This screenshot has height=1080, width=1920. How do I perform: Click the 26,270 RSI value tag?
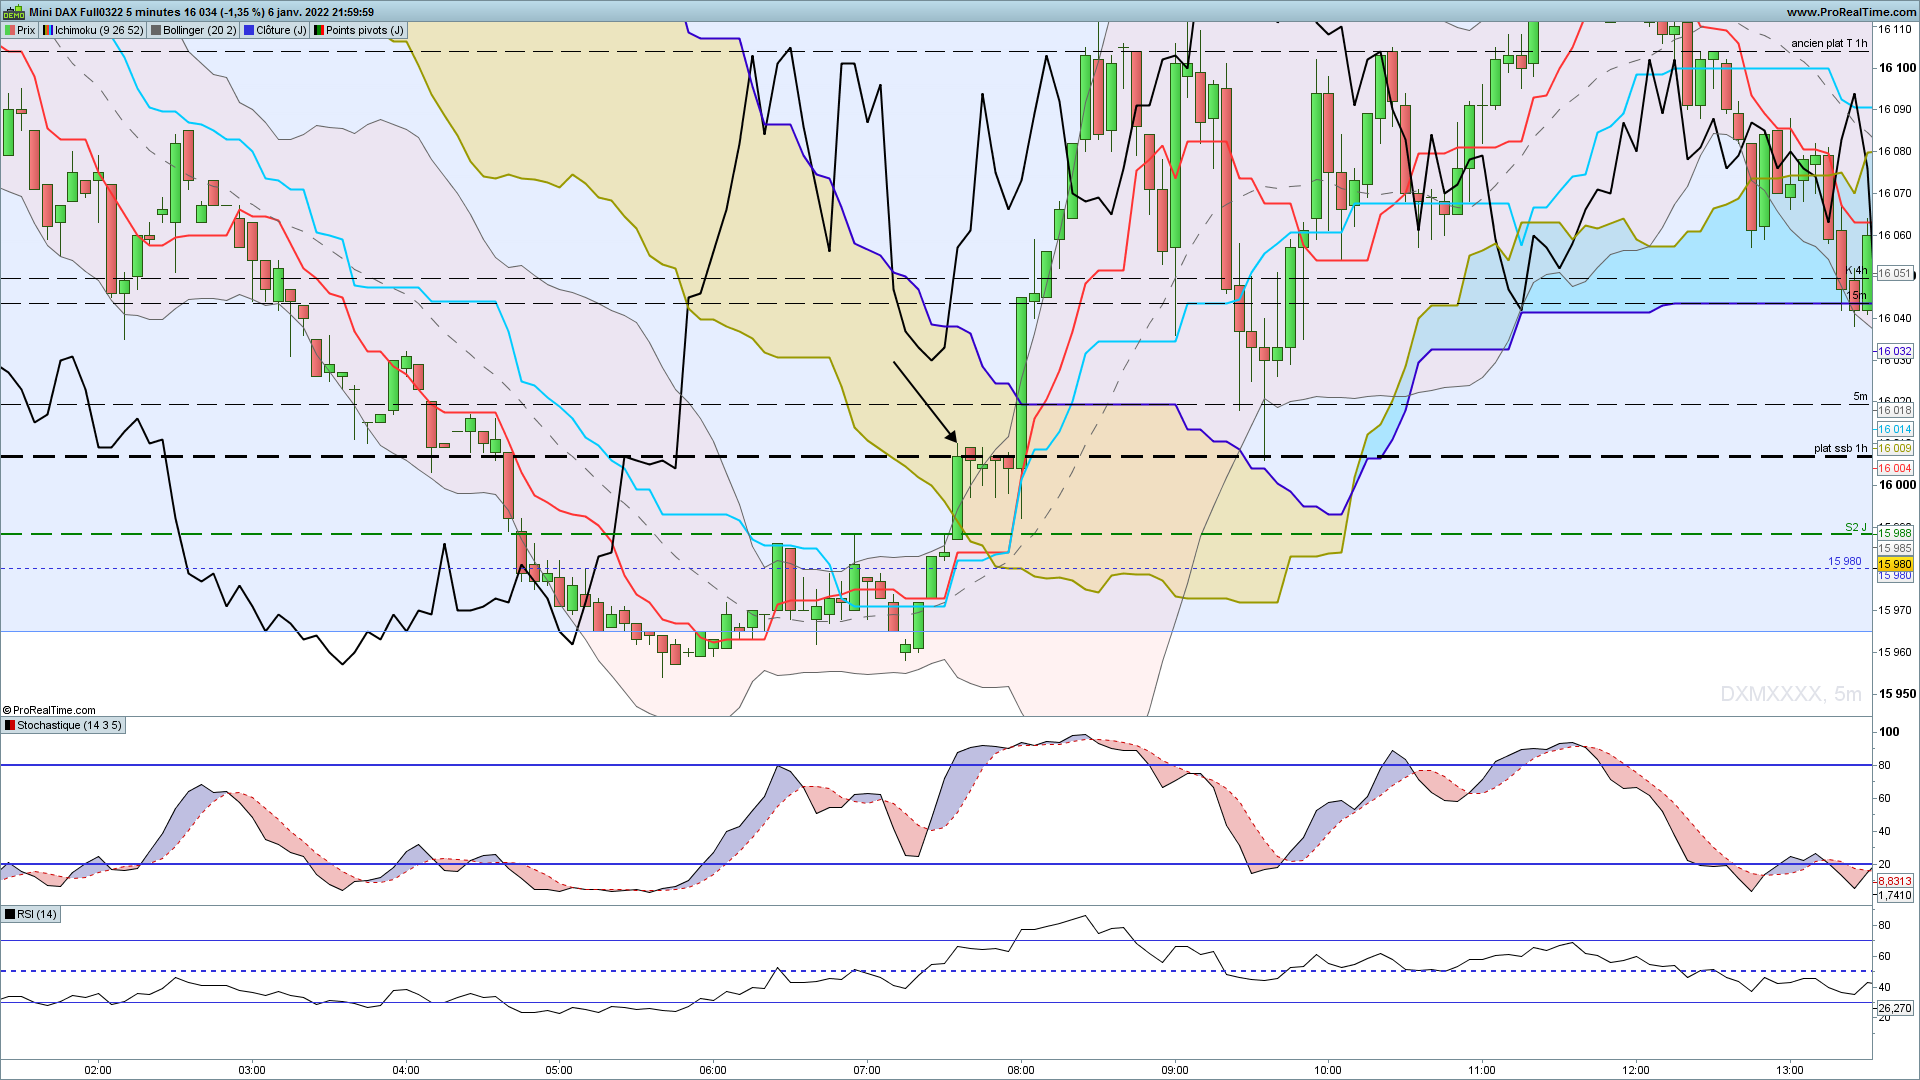[1895, 1008]
